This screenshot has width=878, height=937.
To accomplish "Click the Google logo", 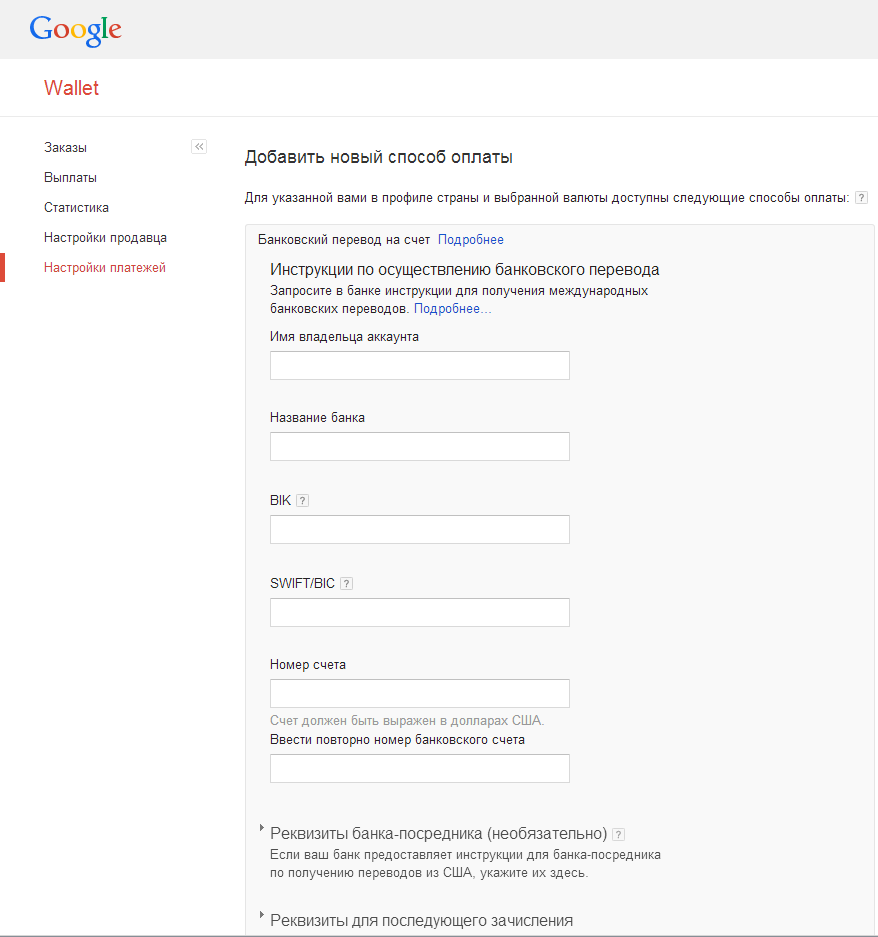I will (x=76, y=29).
